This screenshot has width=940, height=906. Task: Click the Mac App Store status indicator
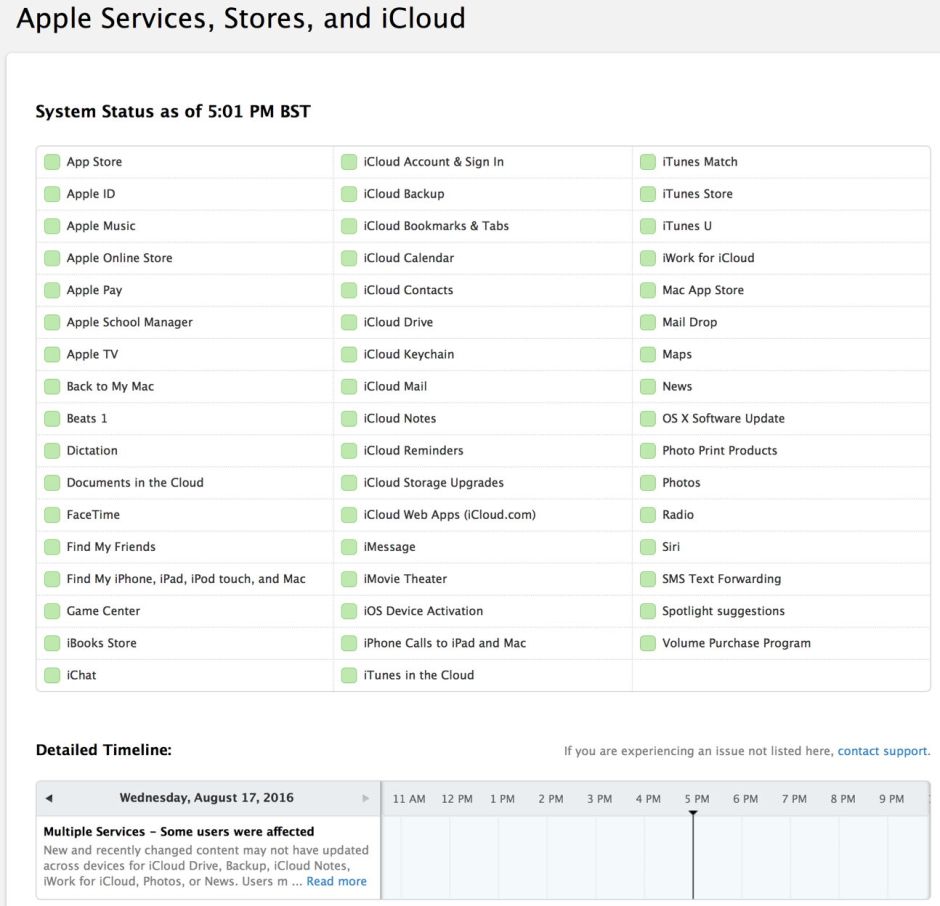pos(647,290)
